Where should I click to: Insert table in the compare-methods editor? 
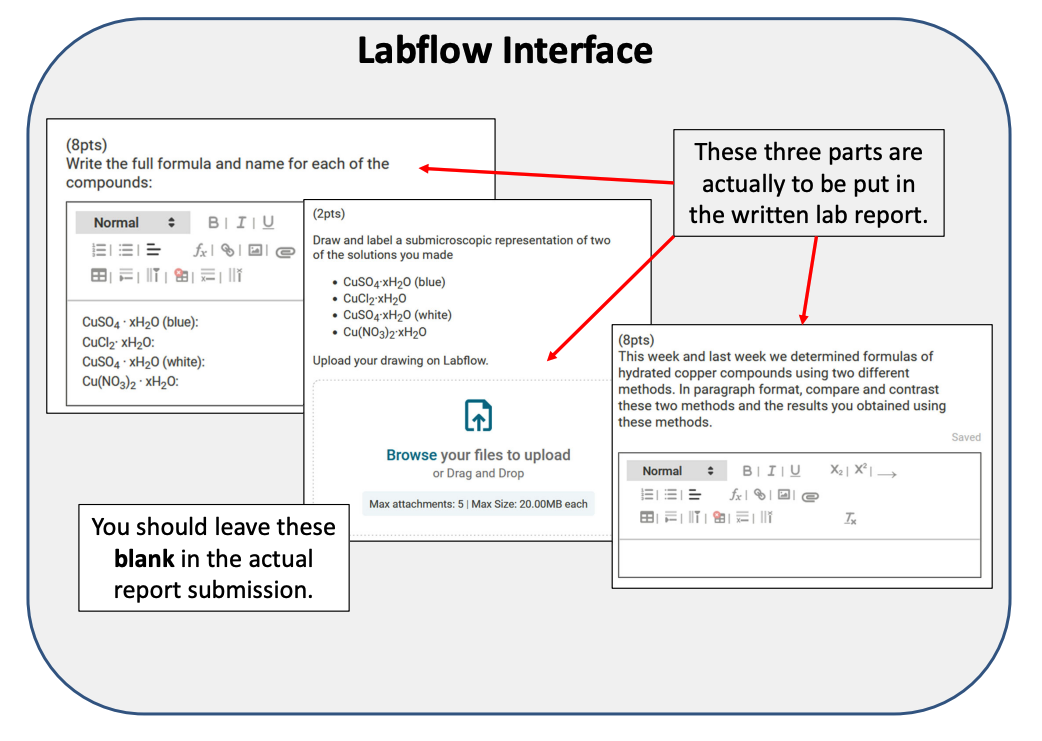pos(647,517)
